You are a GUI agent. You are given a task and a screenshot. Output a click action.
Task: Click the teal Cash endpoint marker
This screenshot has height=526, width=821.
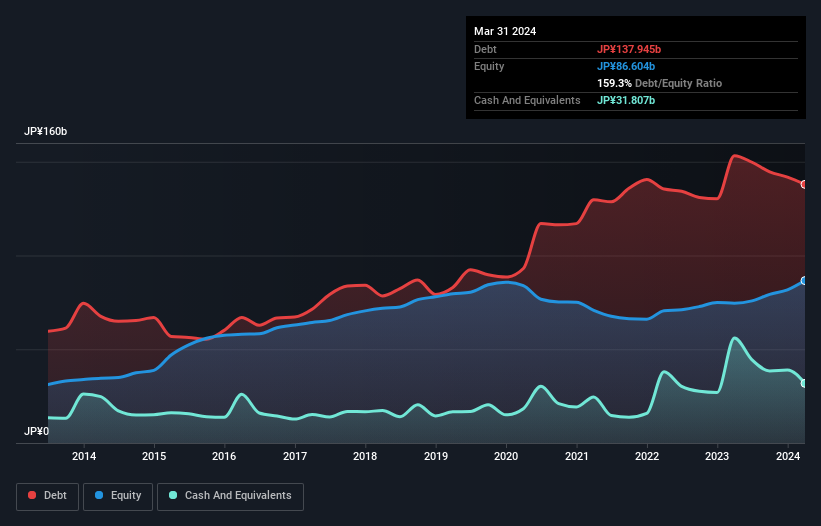[x=804, y=383]
